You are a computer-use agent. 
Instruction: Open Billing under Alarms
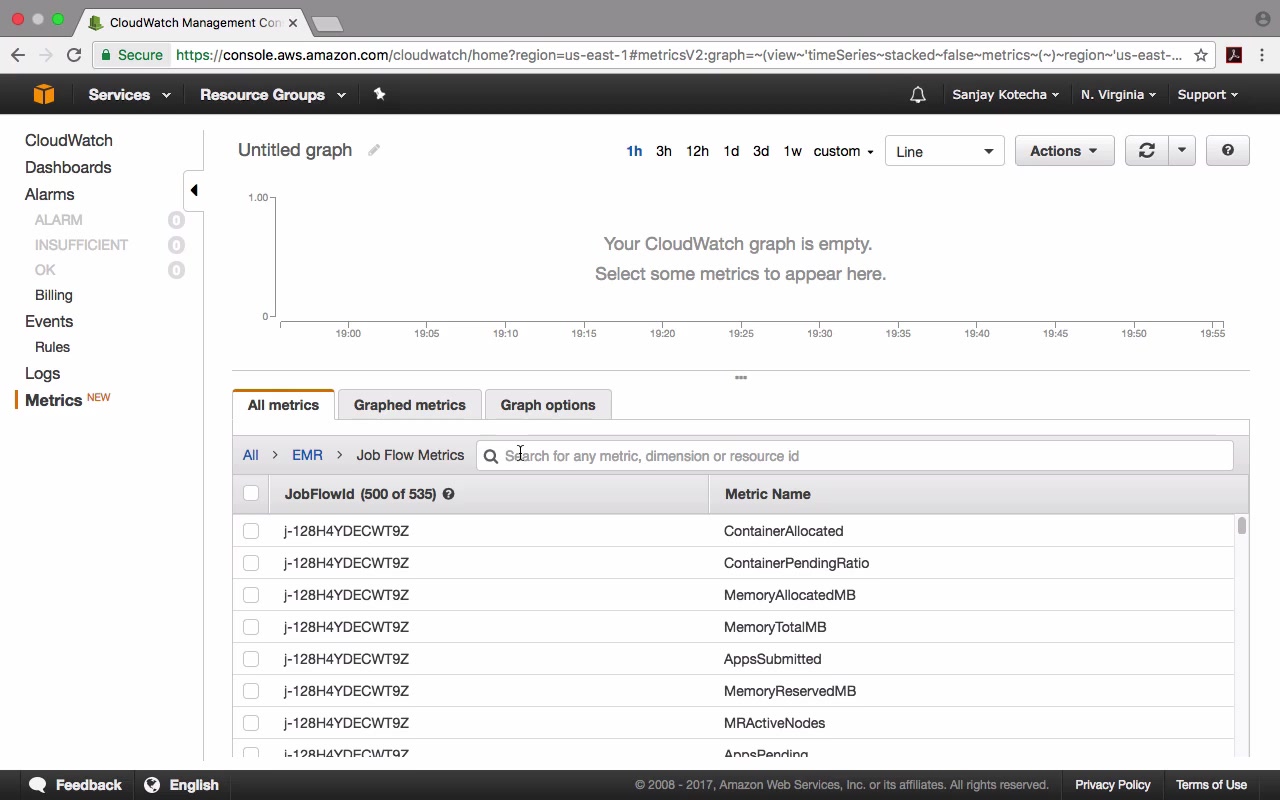coord(54,295)
